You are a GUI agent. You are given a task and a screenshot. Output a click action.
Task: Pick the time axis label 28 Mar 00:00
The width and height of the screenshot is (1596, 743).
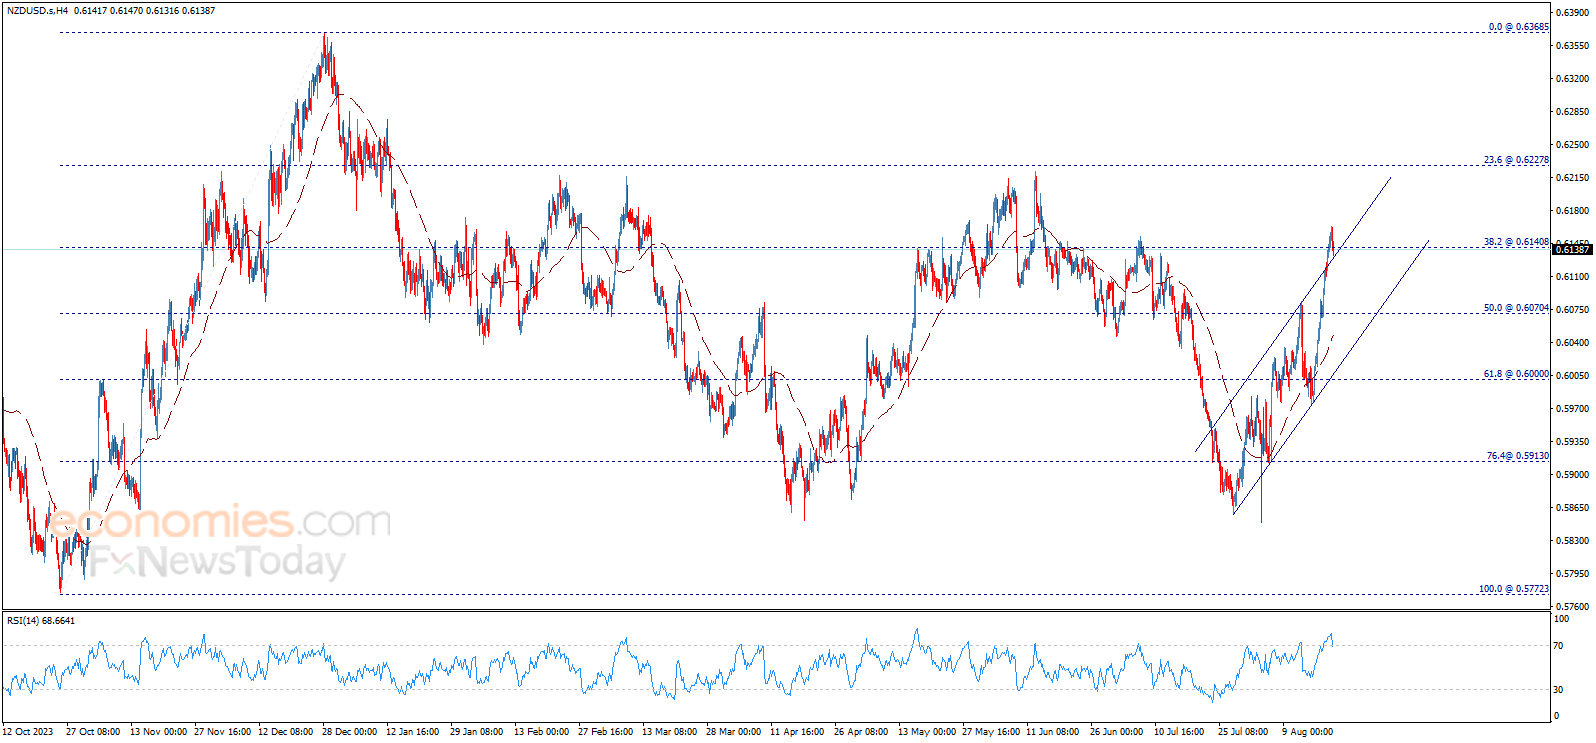(734, 732)
